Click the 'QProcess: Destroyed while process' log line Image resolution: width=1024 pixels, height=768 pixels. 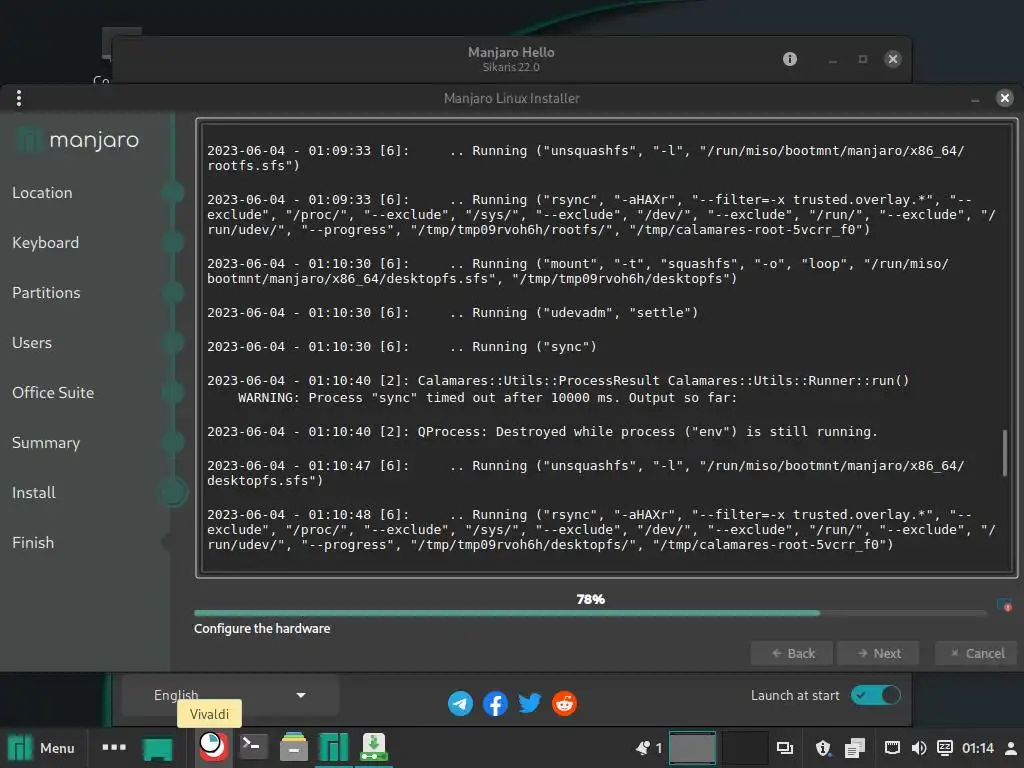542,432
